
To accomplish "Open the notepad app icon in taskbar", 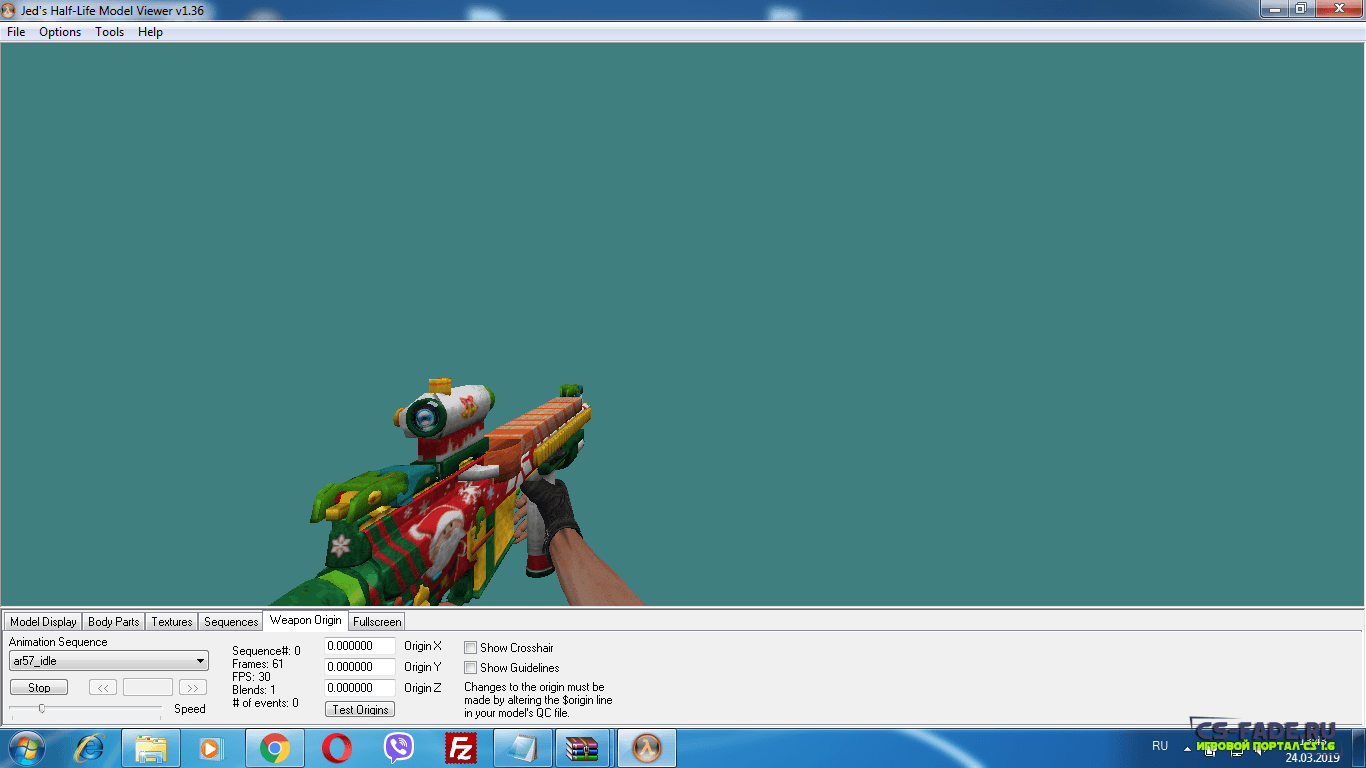I will click(x=523, y=748).
